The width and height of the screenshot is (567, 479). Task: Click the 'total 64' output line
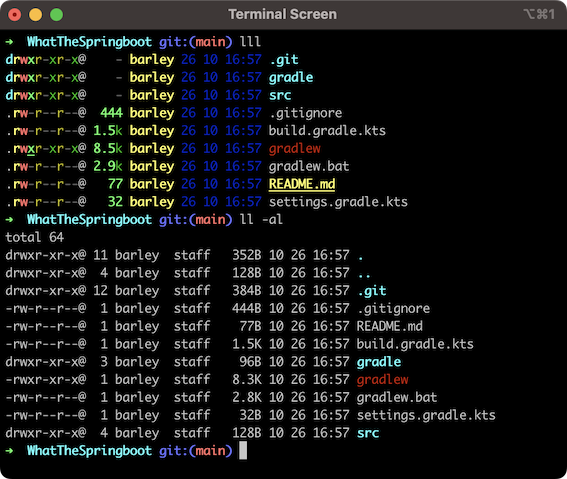pyautogui.click(x=35, y=237)
